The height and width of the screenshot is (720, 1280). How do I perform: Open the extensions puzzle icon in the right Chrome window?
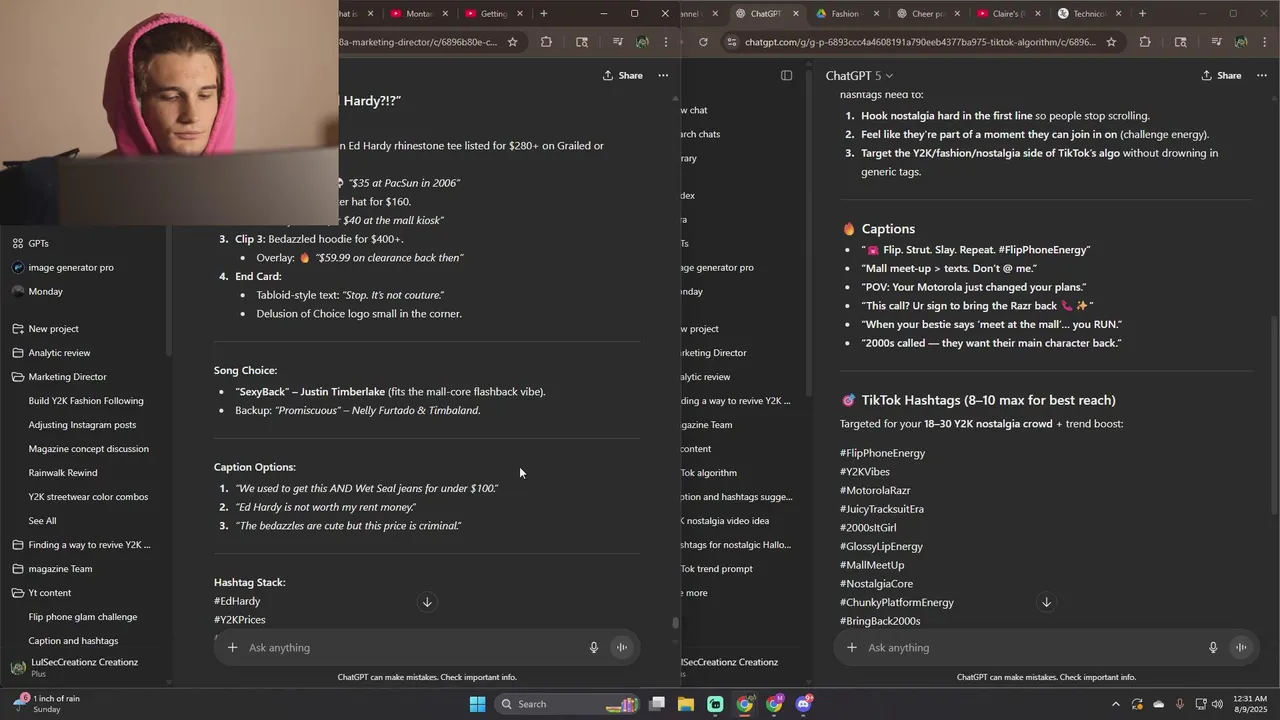pyautogui.click(x=1145, y=42)
